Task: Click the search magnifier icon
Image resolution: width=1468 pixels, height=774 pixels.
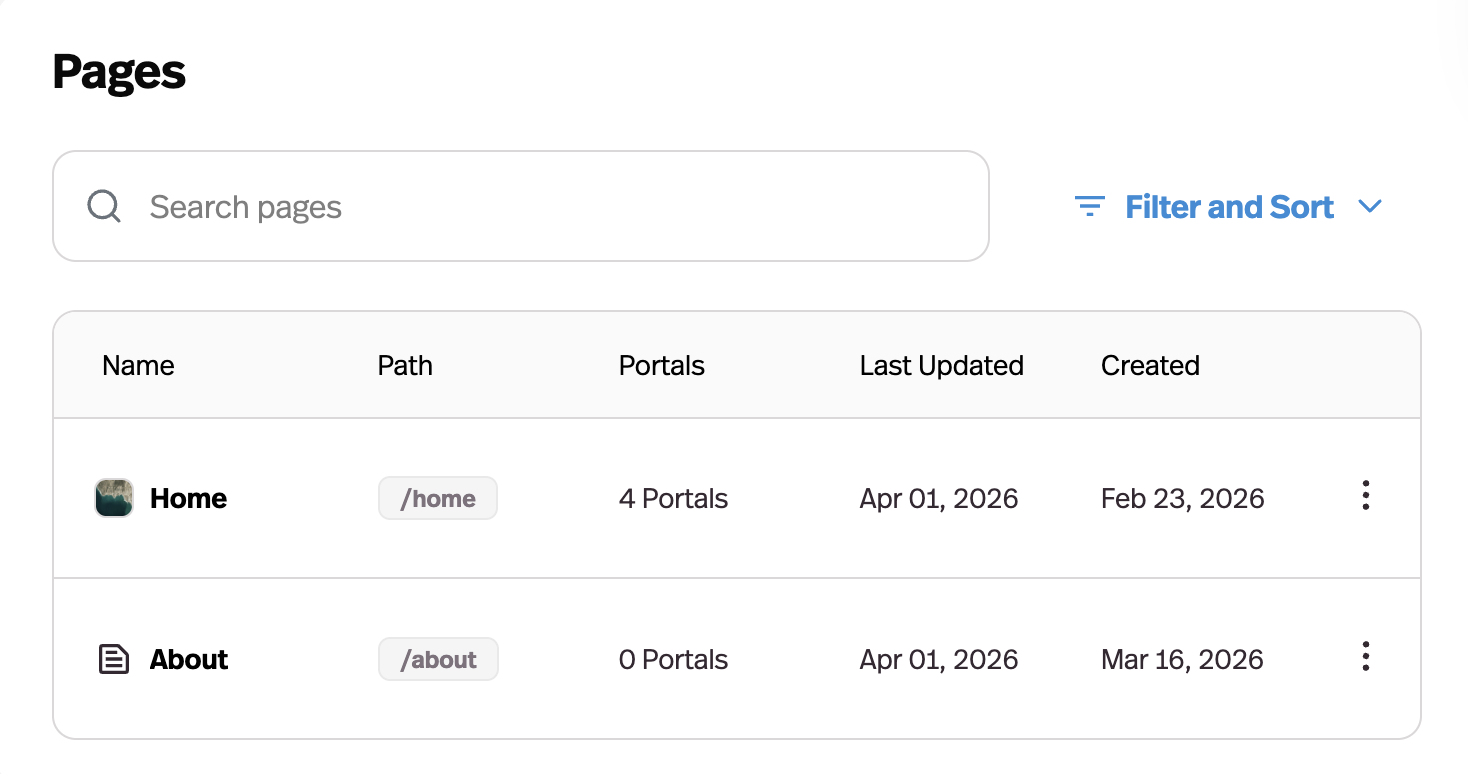Action: coord(103,206)
